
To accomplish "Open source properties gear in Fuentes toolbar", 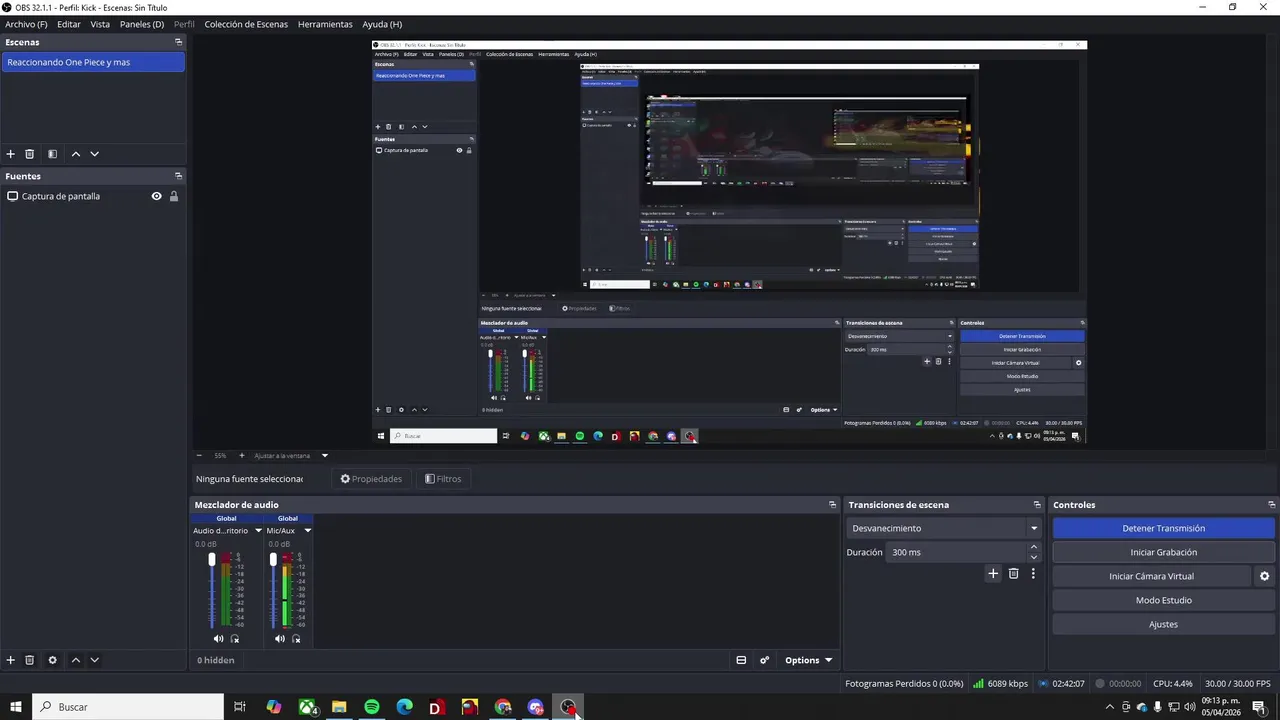I will click(52, 660).
